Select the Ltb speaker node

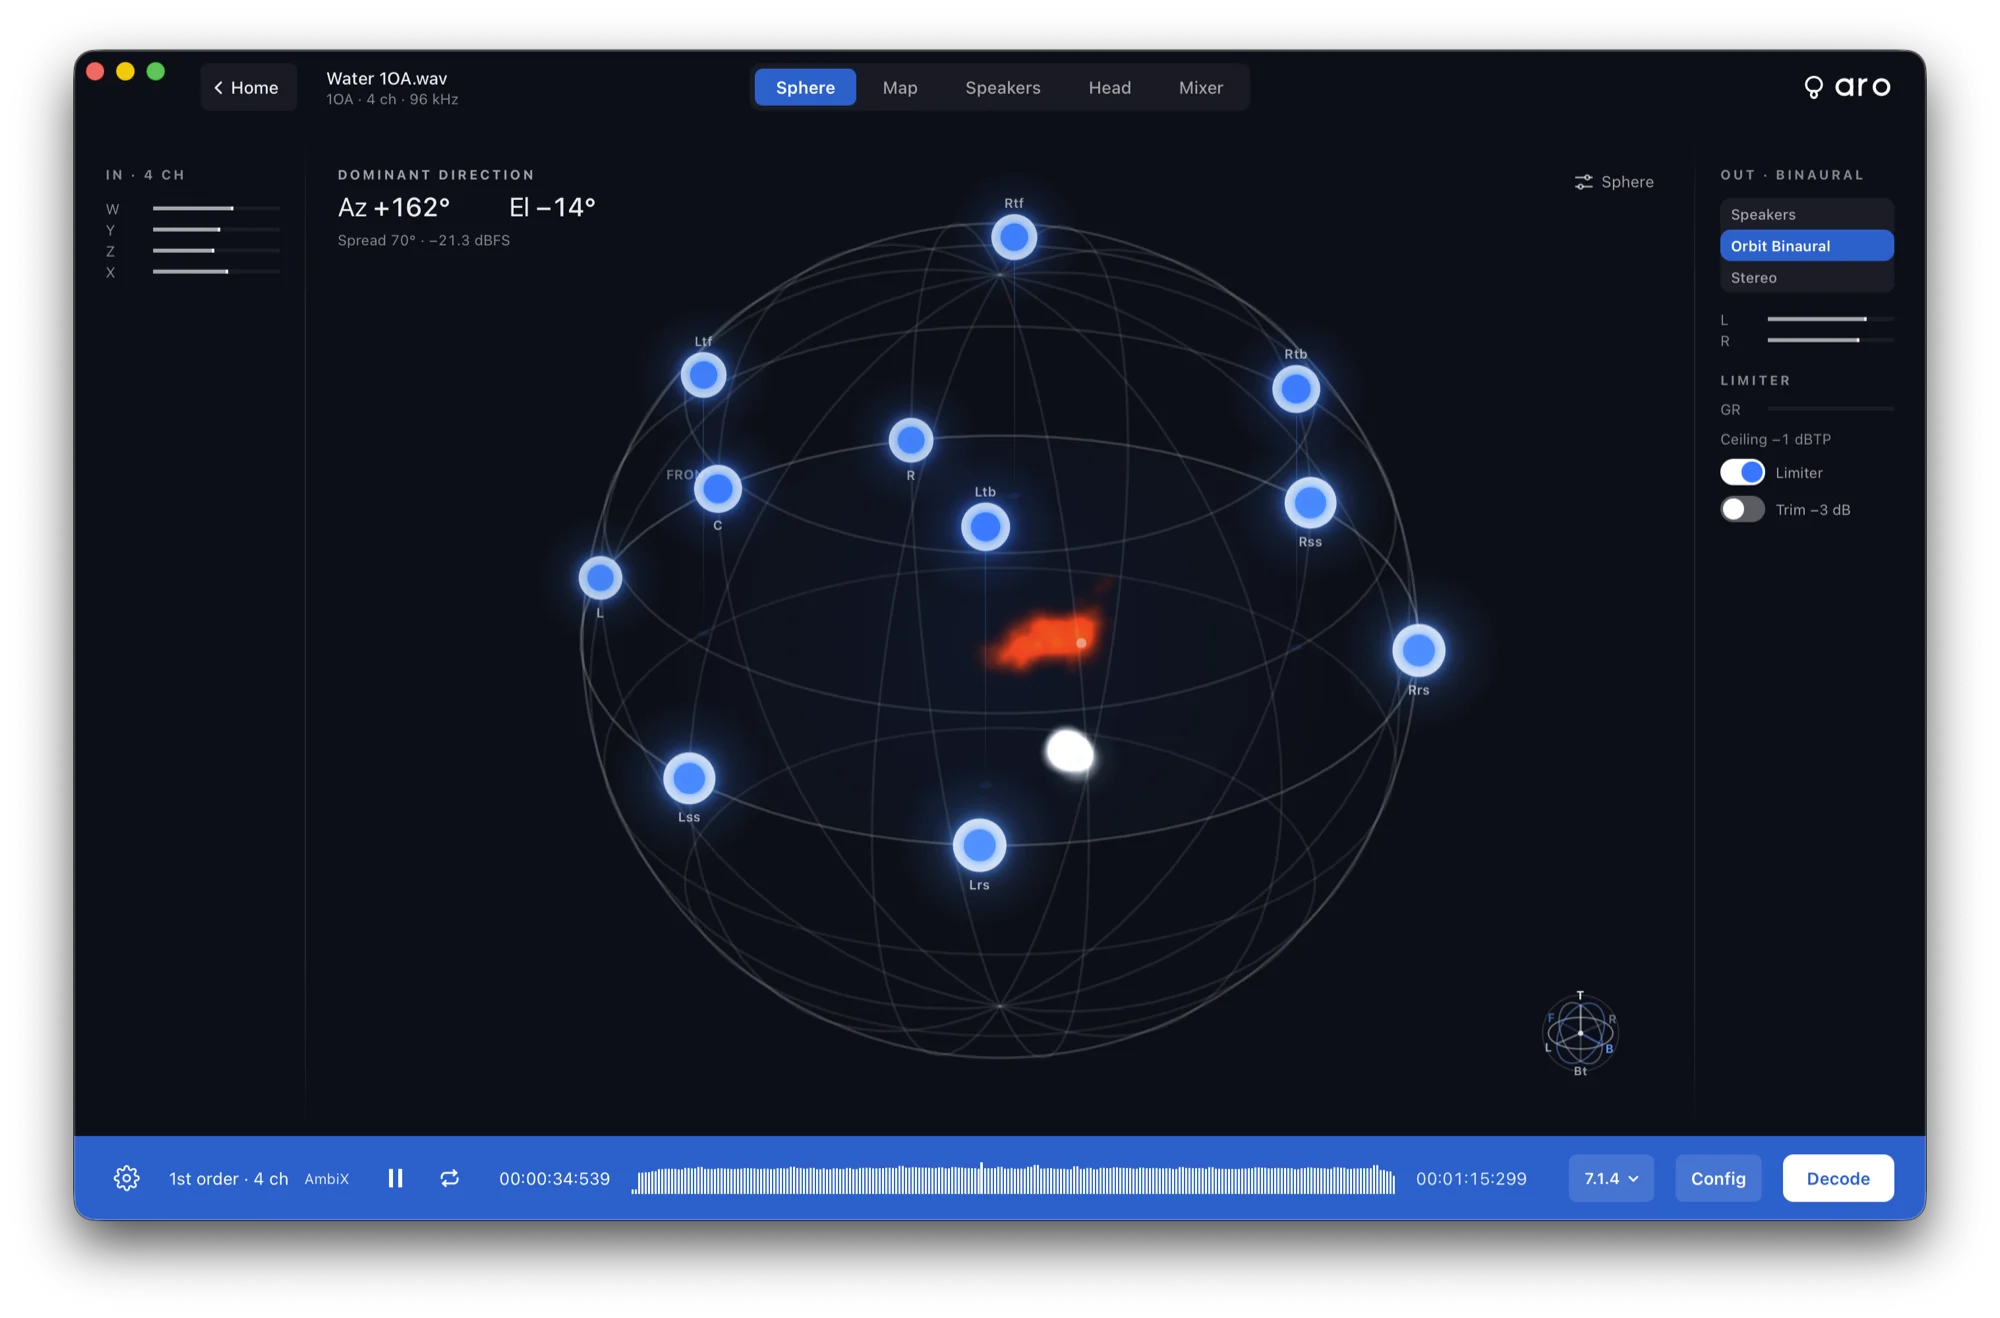985,527
